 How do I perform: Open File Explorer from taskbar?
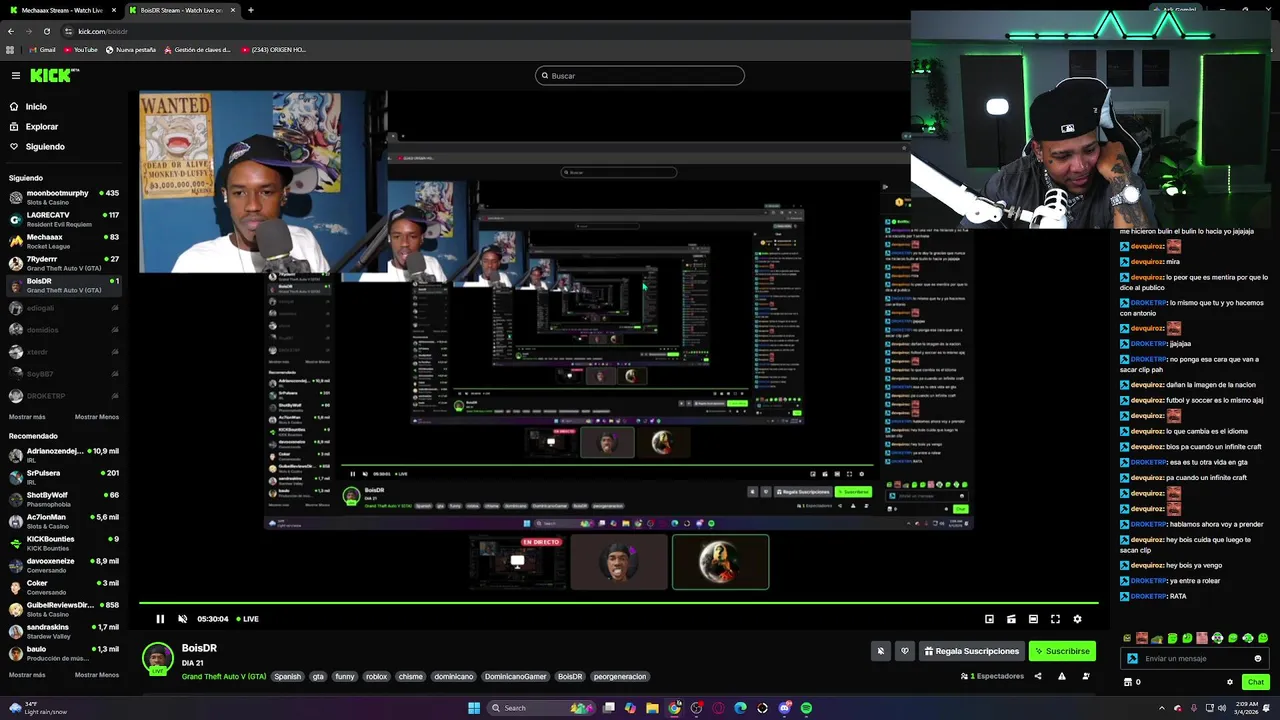point(652,708)
